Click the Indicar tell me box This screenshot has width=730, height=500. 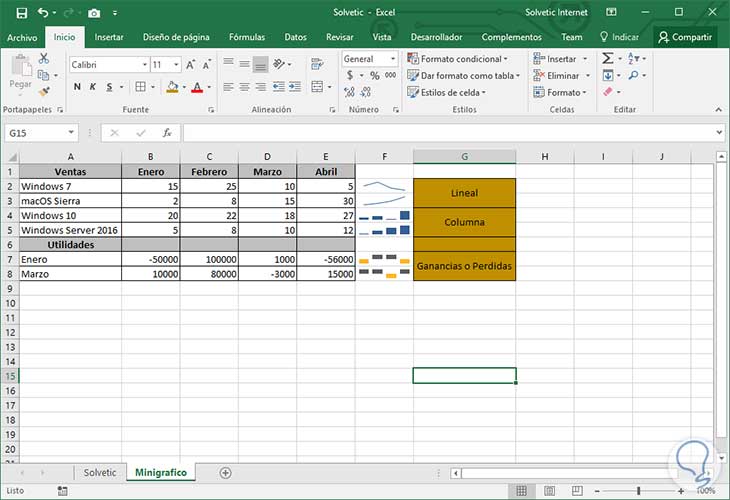pyautogui.click(x=619, y=37)
